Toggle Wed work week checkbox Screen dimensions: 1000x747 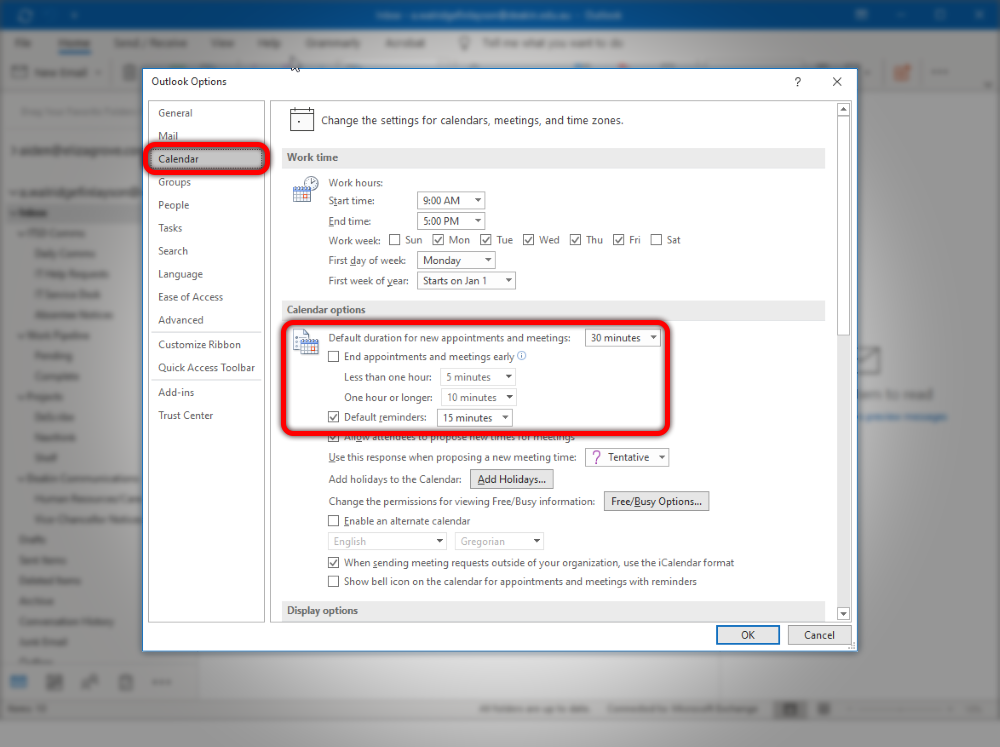pos(528,240)
